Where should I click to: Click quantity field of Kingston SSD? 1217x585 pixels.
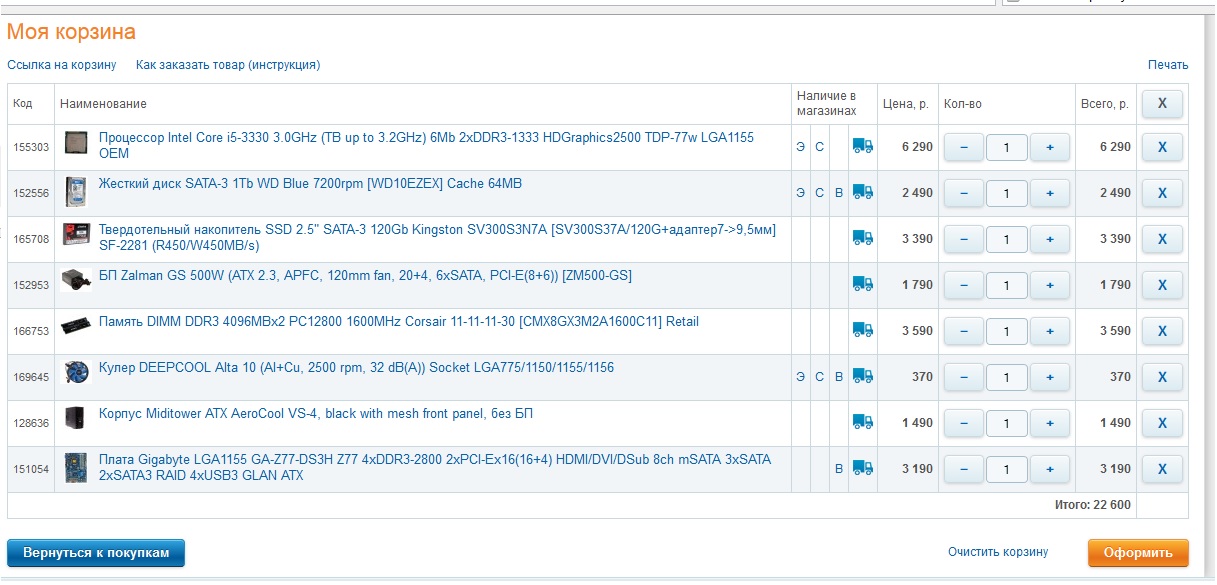tap(1007, 239)
